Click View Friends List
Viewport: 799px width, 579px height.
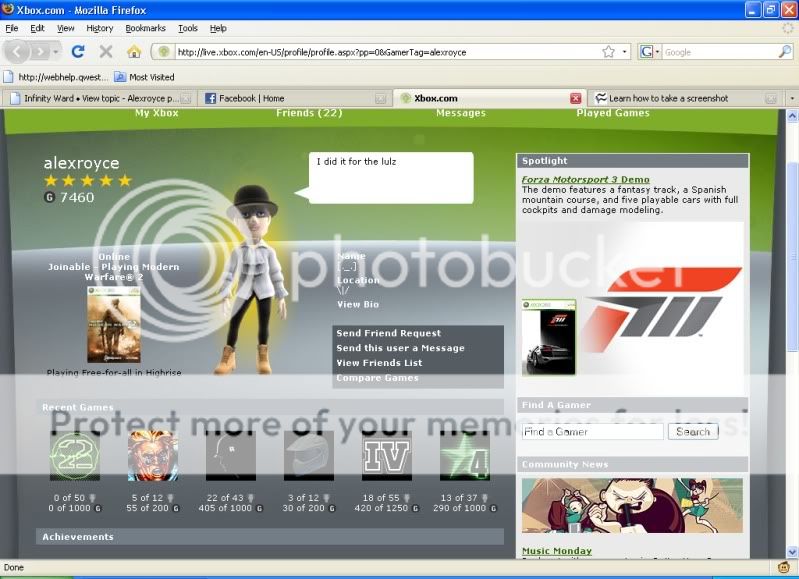[379, 363]
